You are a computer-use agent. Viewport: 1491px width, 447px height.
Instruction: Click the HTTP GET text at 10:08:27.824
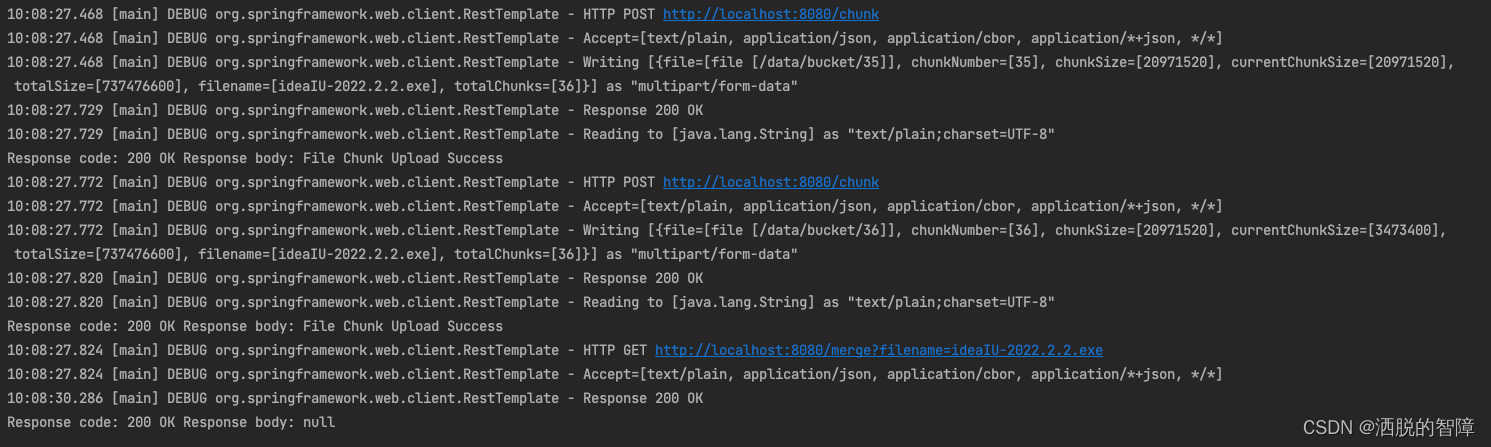coord(615,350)
